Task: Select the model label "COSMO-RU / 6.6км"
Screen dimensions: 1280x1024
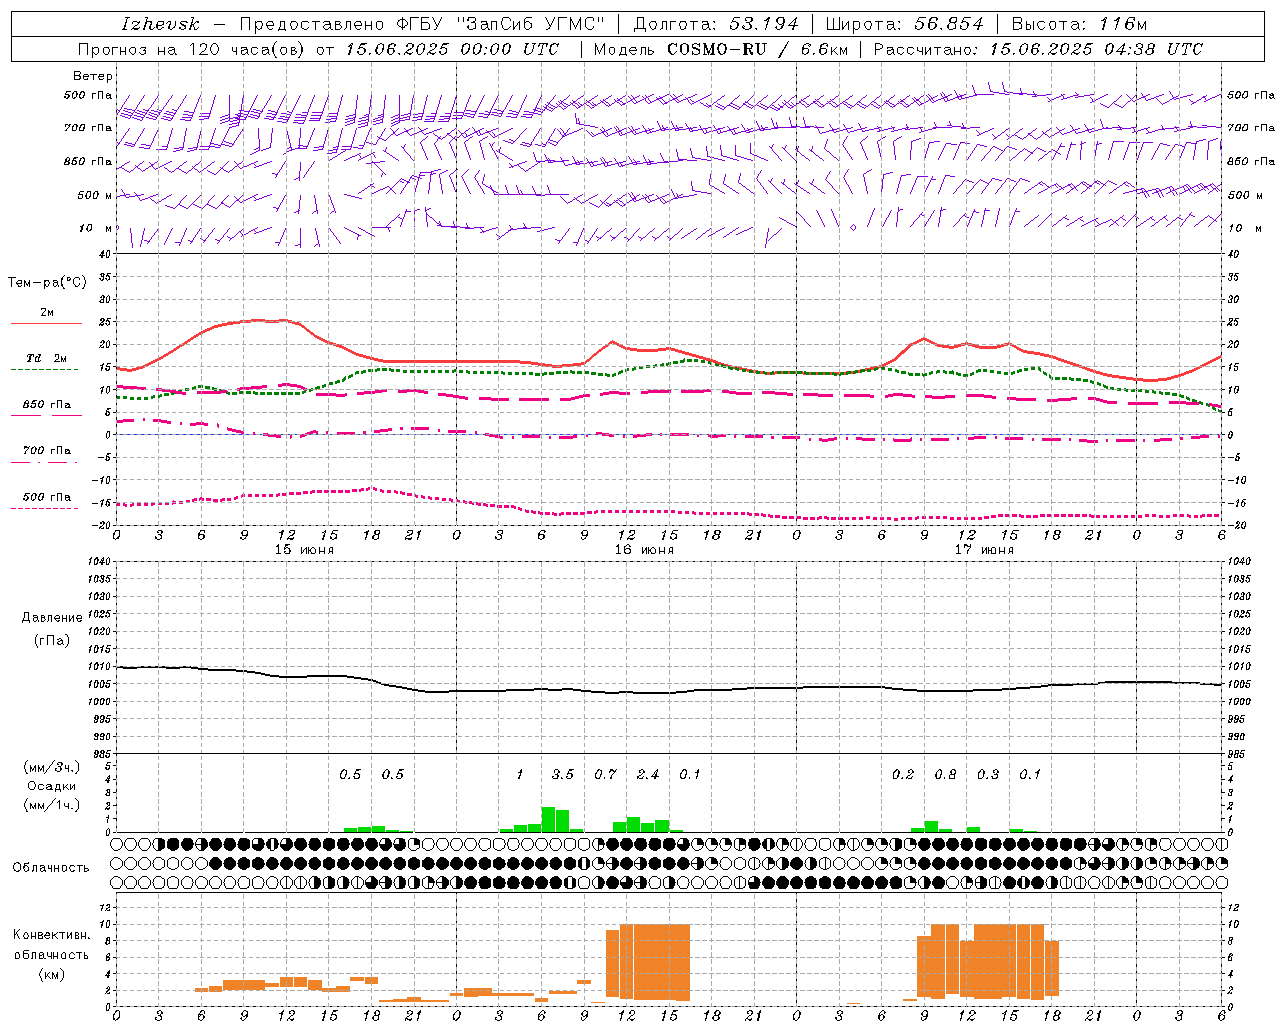Action: 757,49
